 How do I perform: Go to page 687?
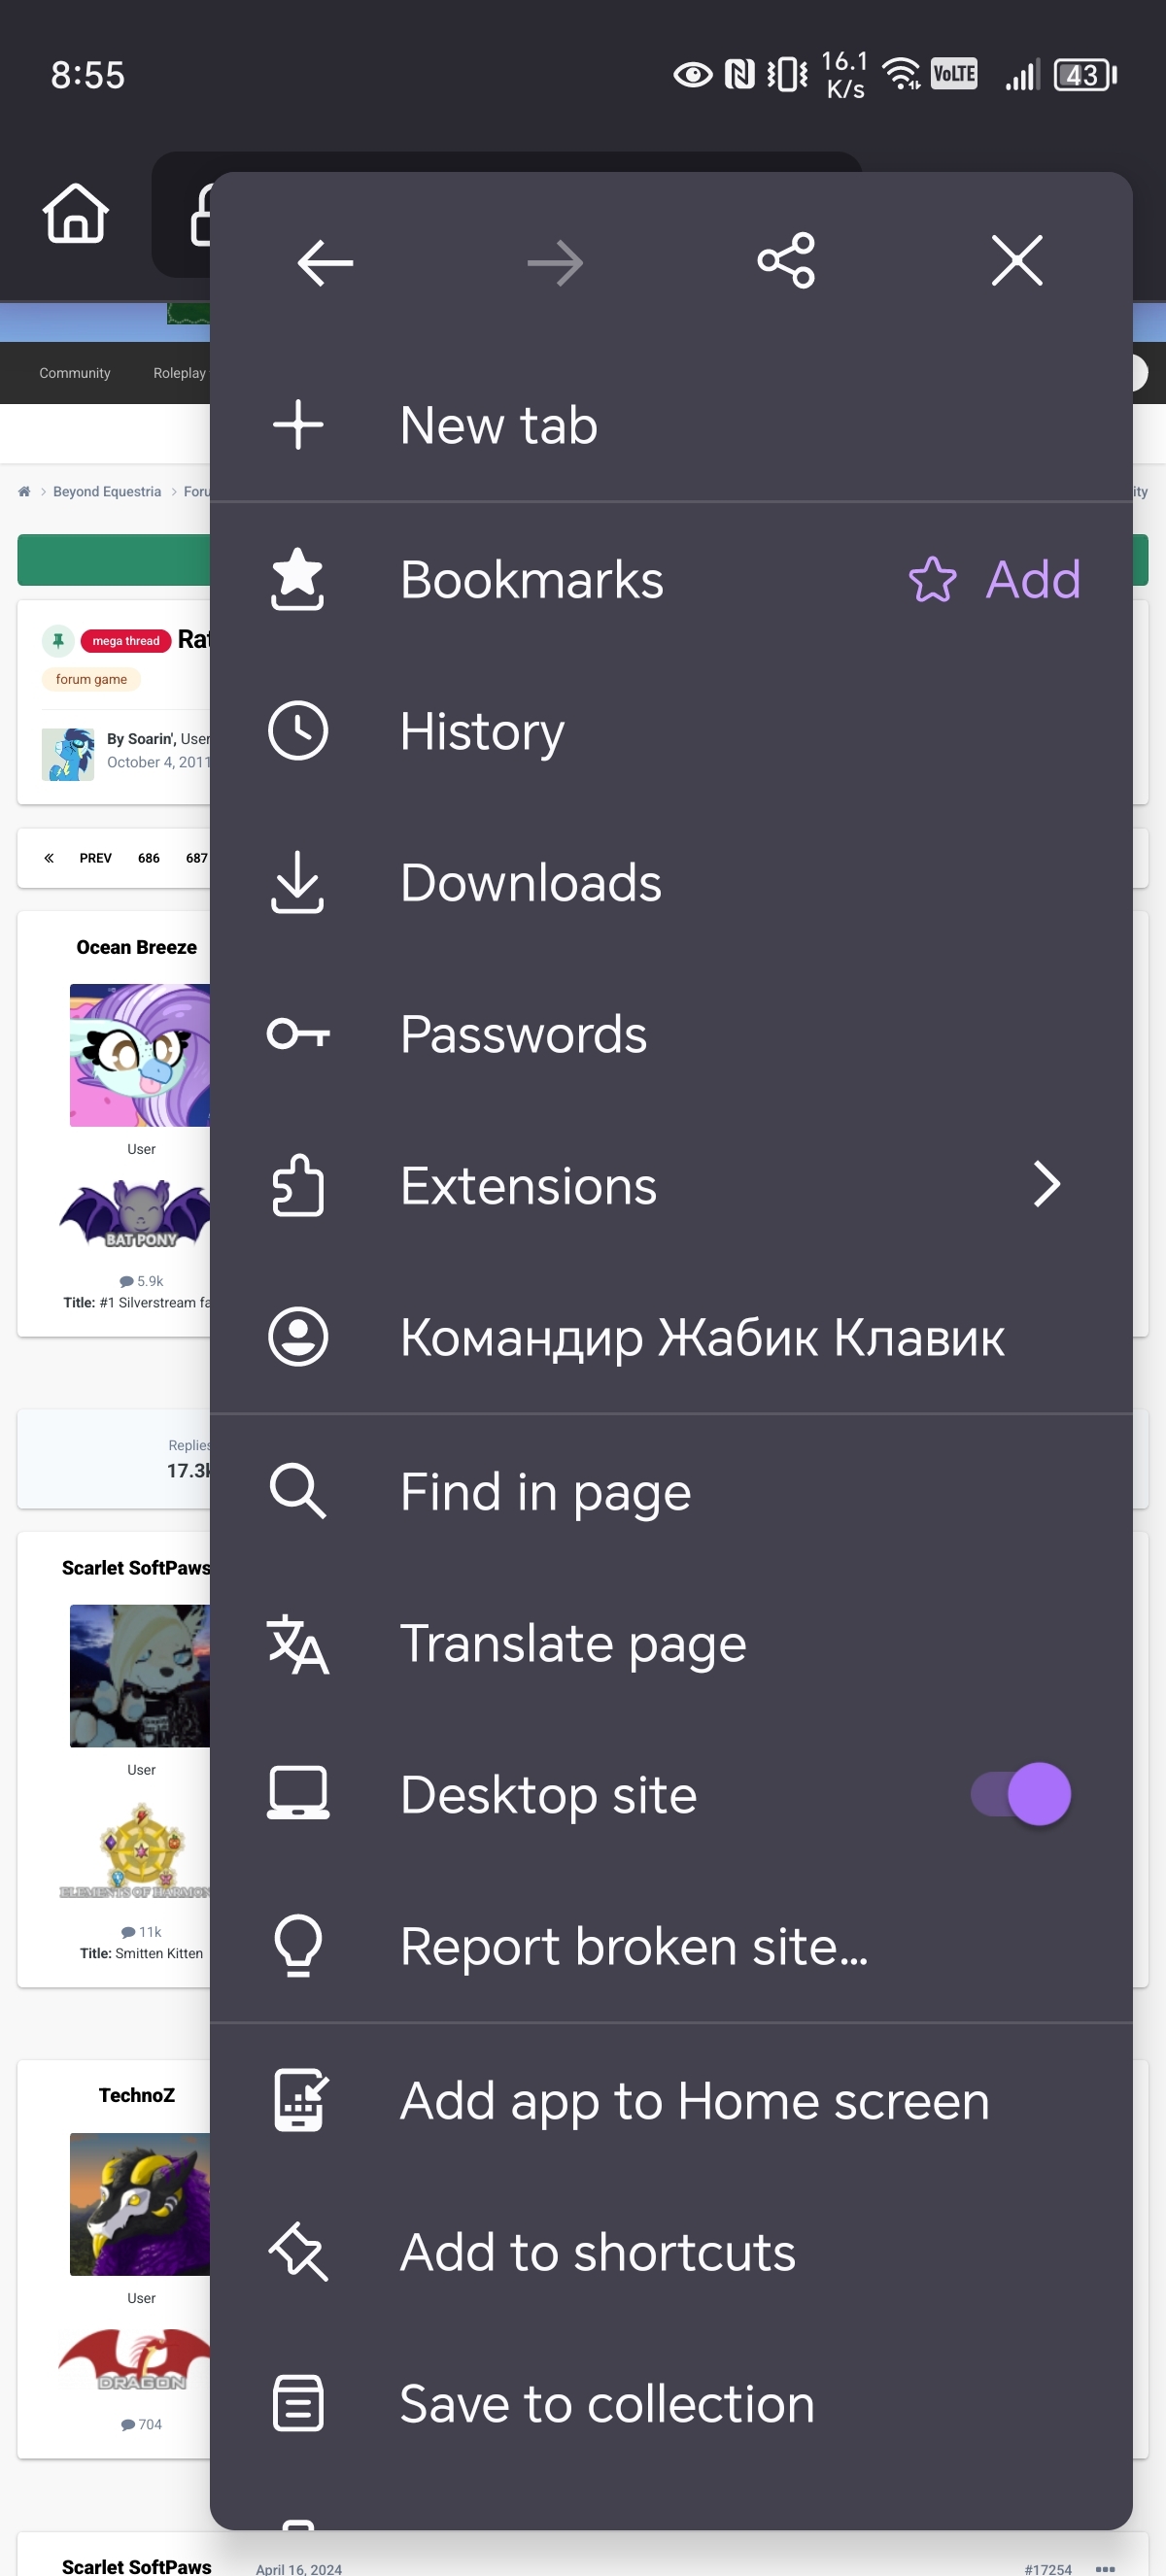197,858
